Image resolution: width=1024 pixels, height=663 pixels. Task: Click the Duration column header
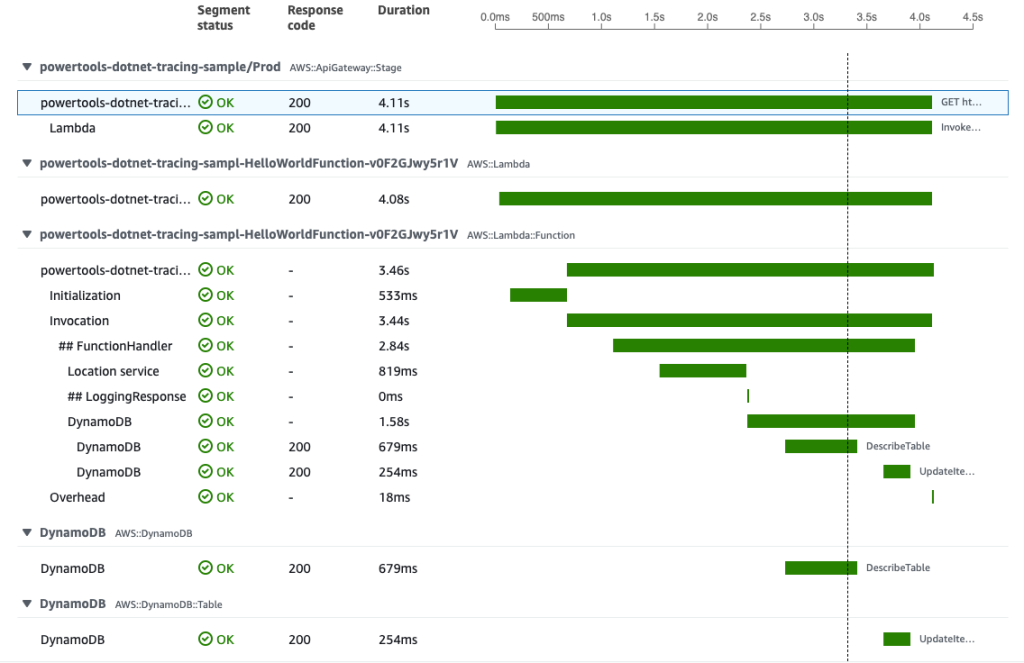click(403, 10)
